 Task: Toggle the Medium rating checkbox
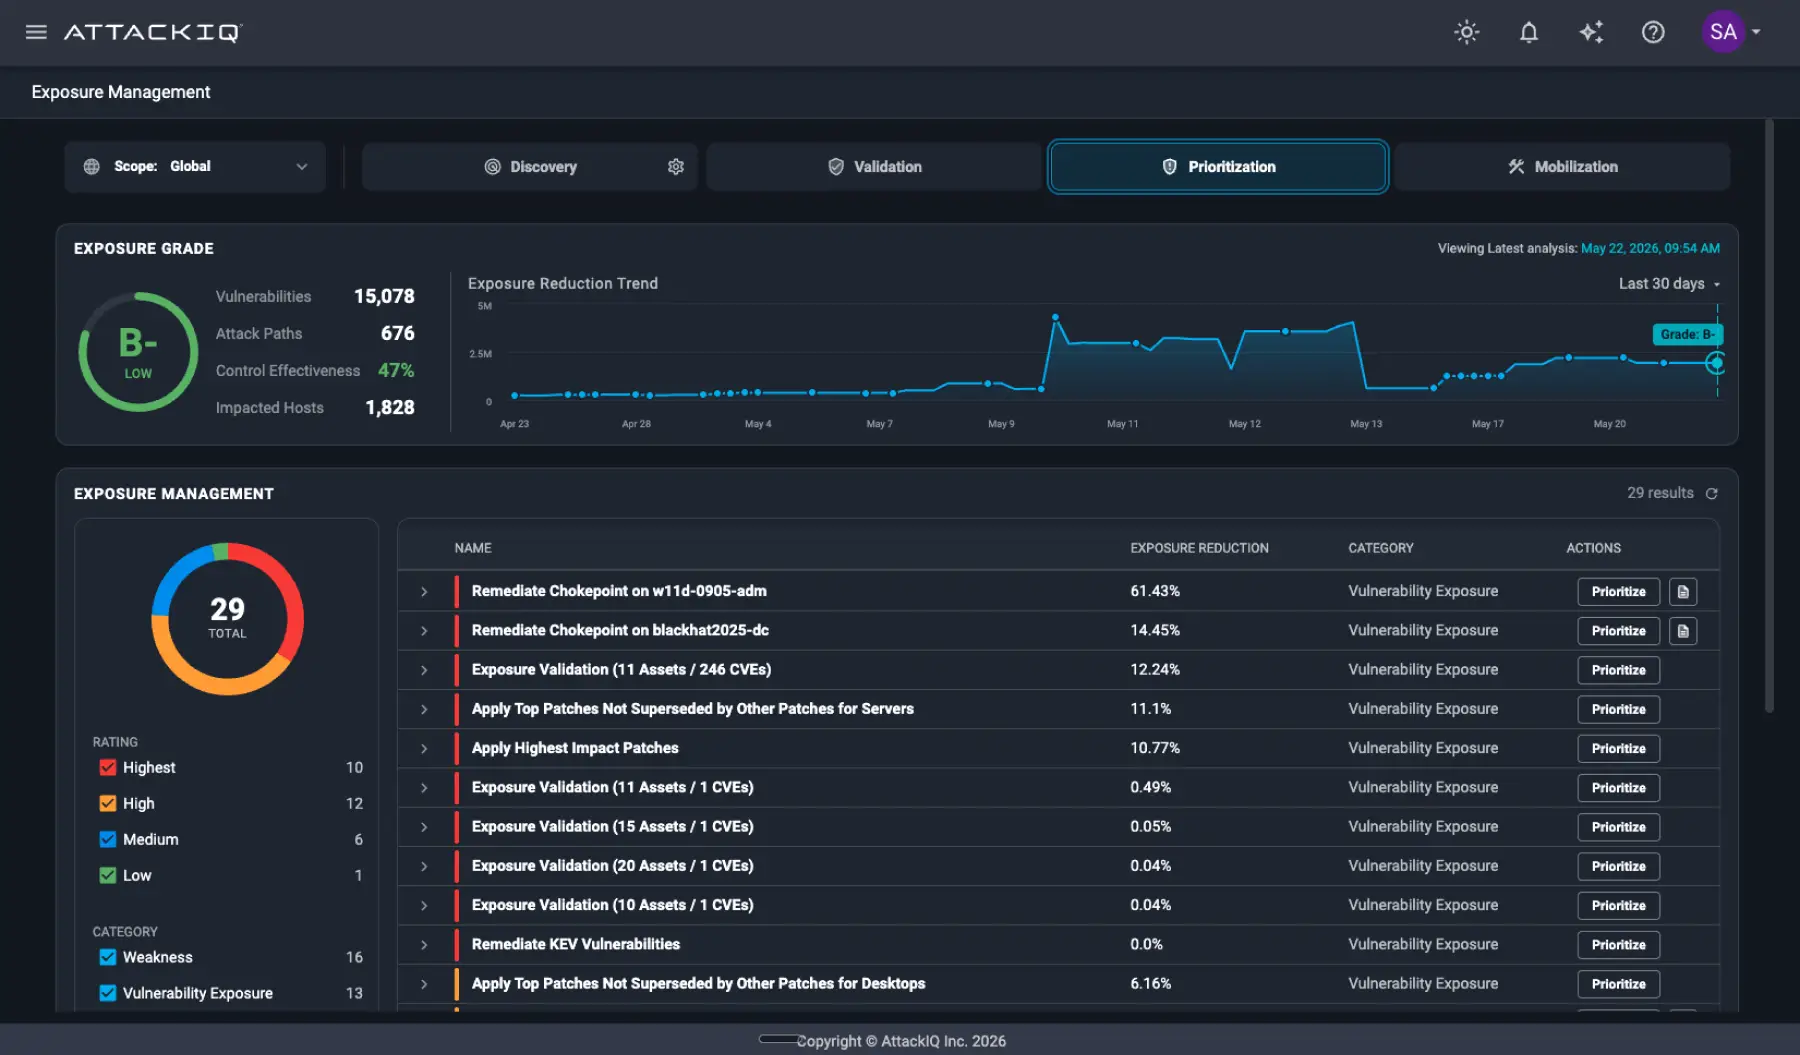point(108,840)
